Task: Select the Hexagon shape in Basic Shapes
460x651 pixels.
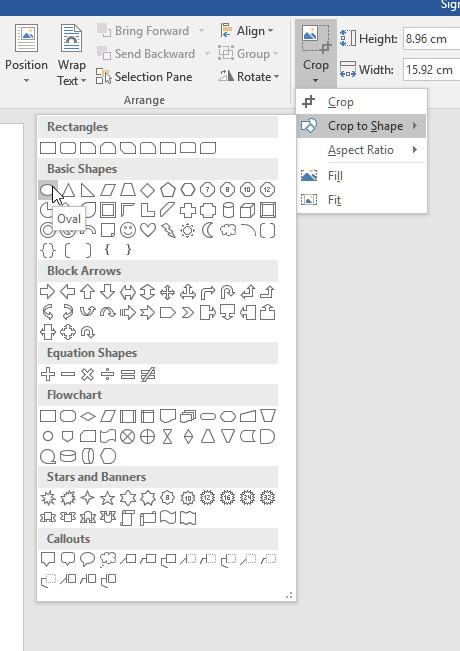Action: pos(188,190)
